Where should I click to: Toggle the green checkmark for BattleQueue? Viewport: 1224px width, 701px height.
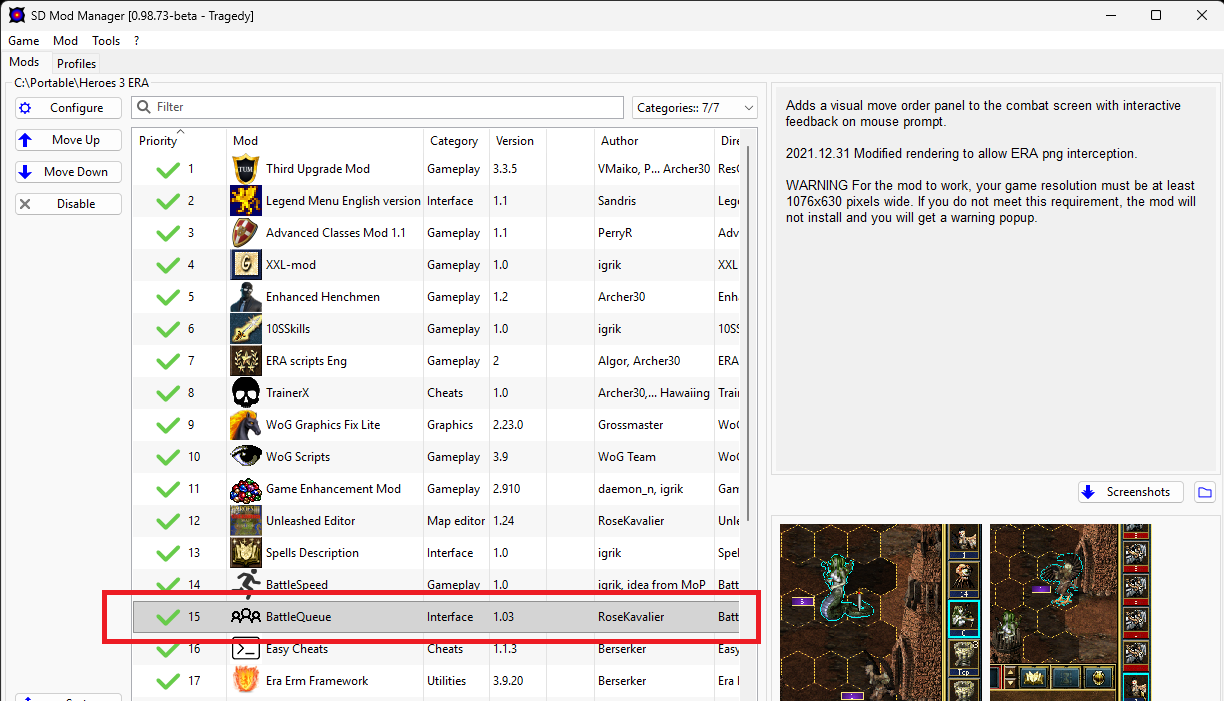[x=168, y=617]
